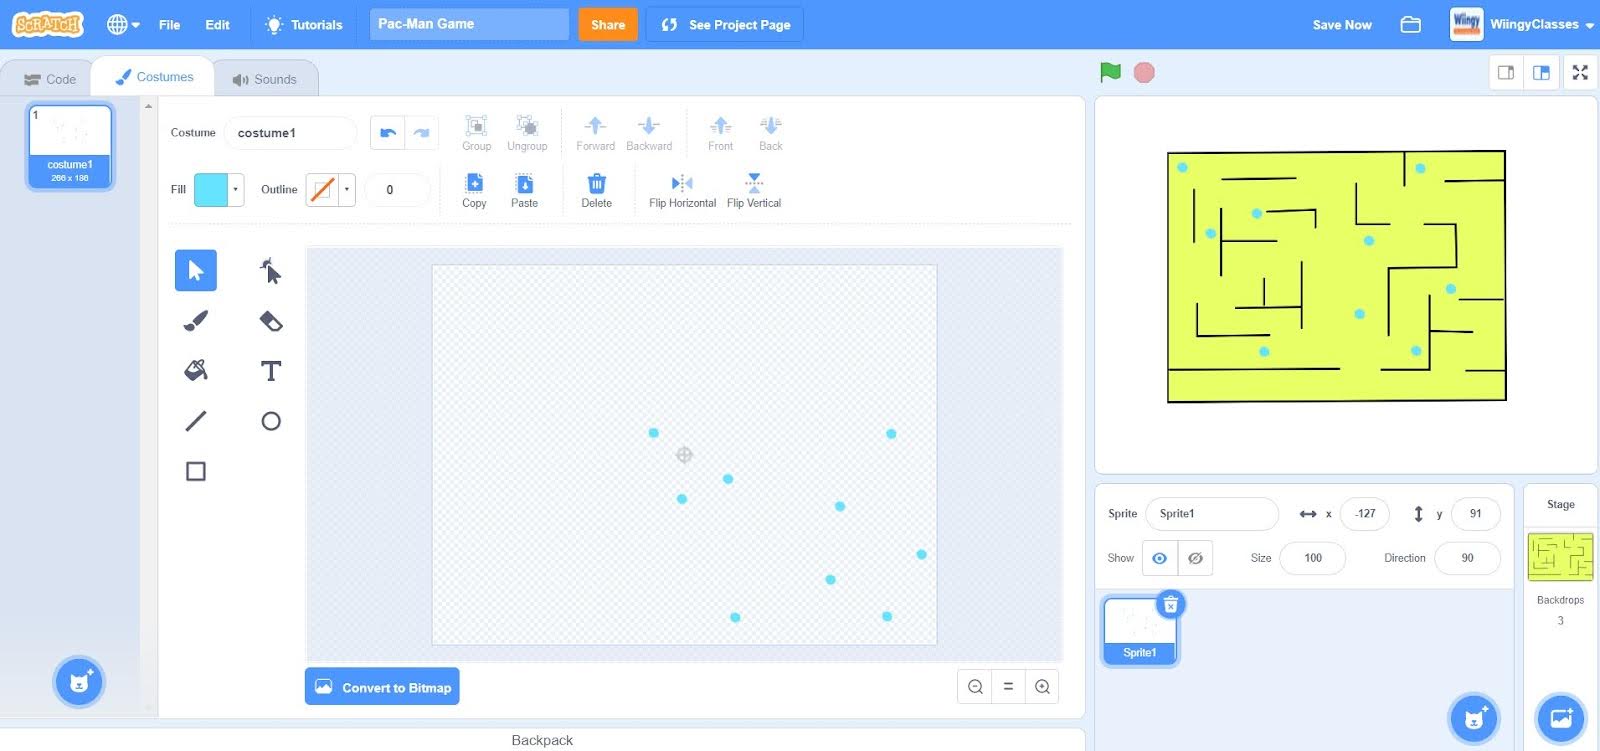Screen dimensions: 1600x751
Task: Click Choose a Backdrop button
Action: point(1561,718)
